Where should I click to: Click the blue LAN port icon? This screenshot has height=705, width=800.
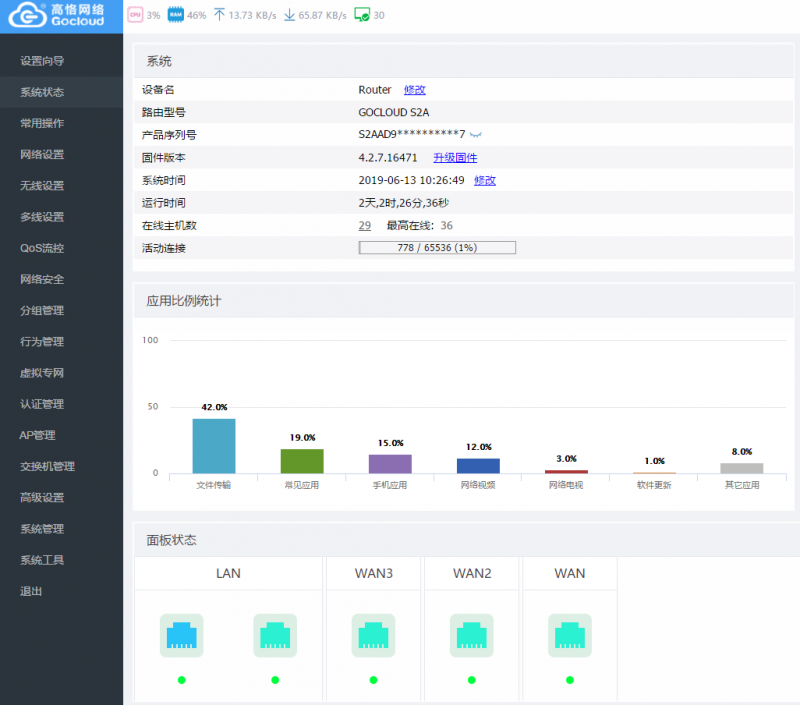coord(181,635)
